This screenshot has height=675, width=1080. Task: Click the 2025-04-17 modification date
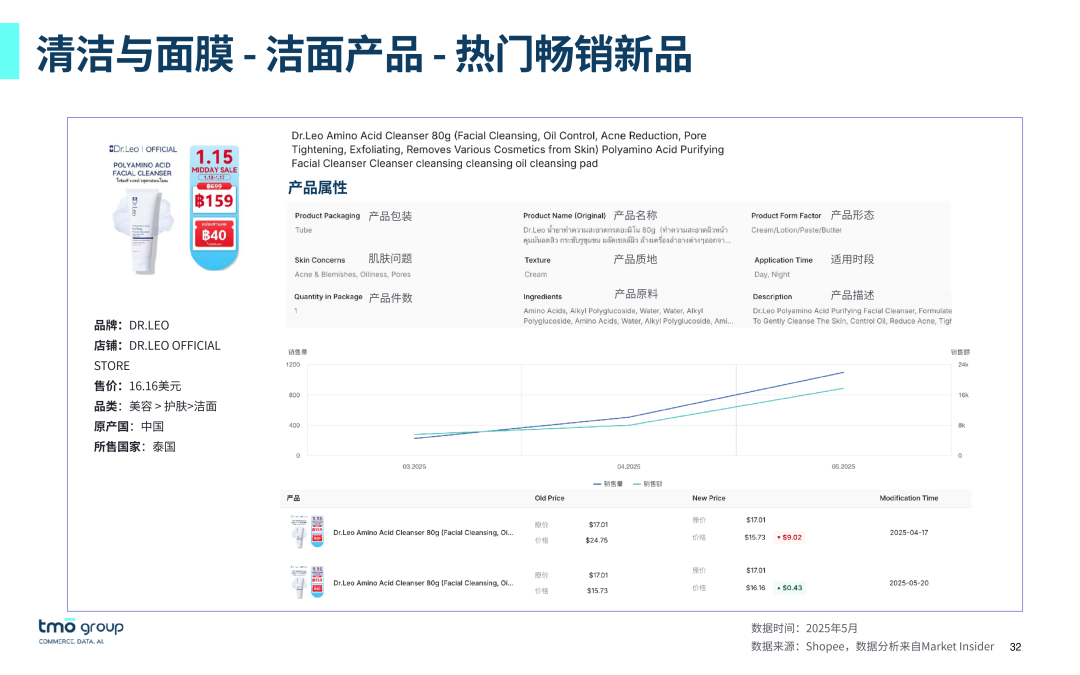coord(908,532)
